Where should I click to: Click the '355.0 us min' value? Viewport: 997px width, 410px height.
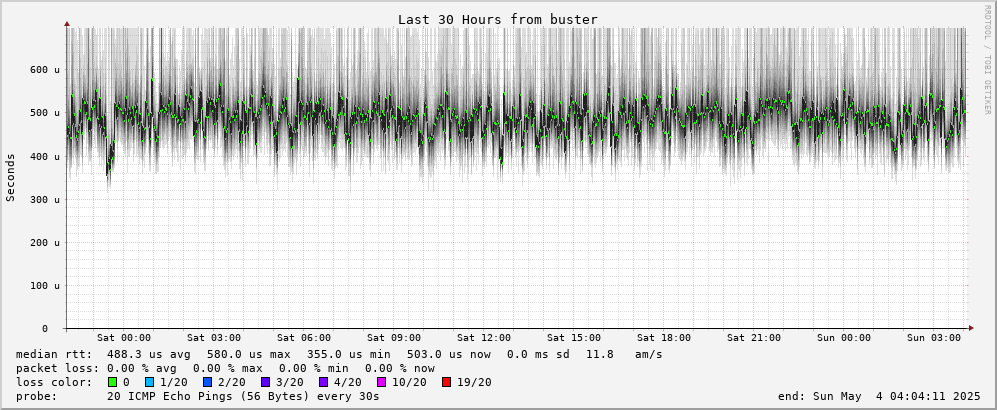349,355
